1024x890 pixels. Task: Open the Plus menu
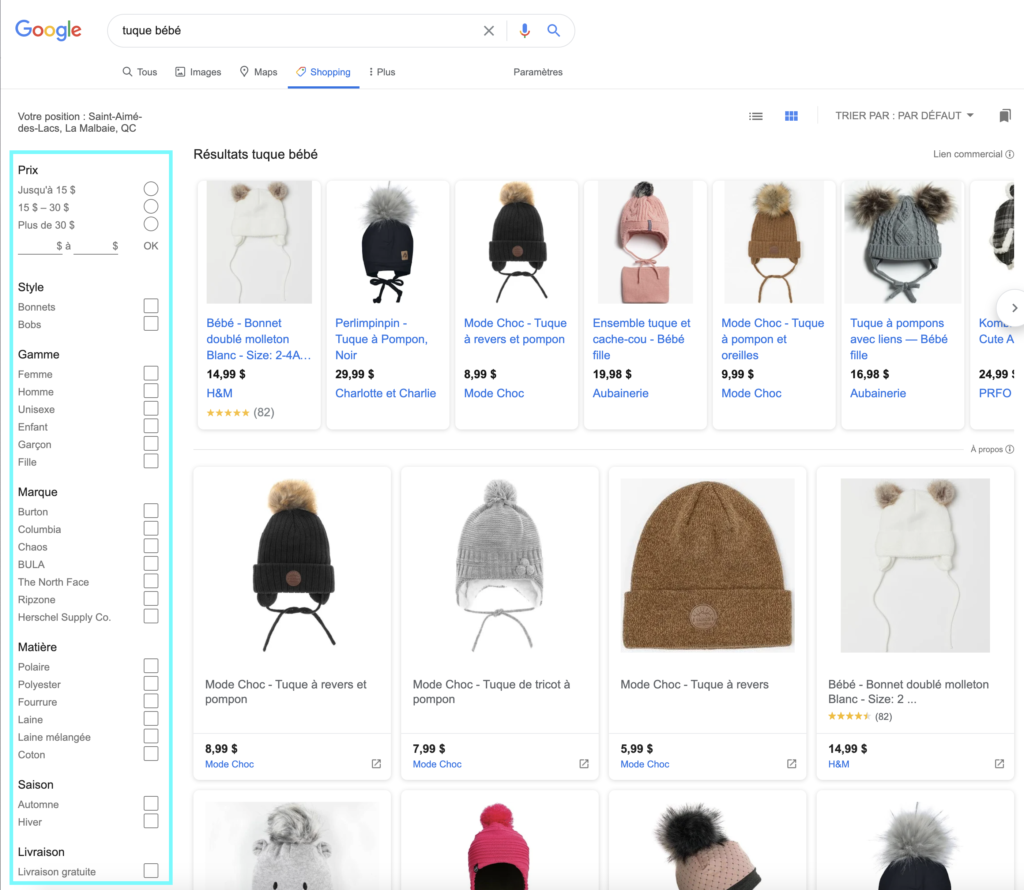[x=381, y=72]
